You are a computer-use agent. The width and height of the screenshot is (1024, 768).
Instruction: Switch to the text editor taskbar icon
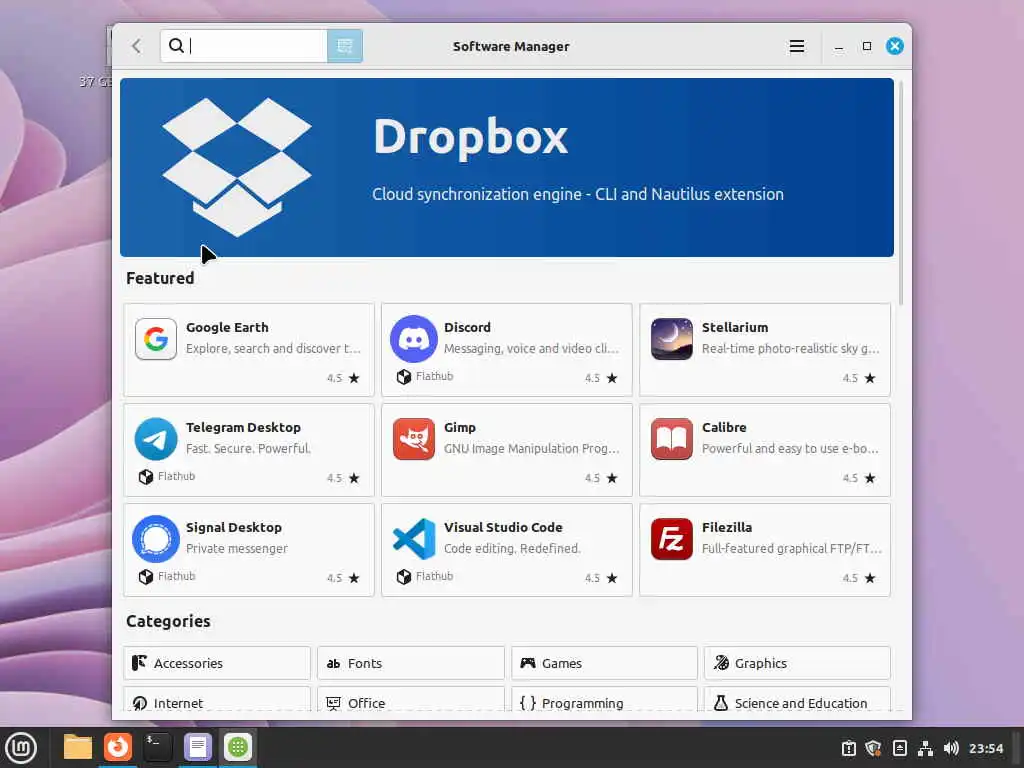point(197,747)
